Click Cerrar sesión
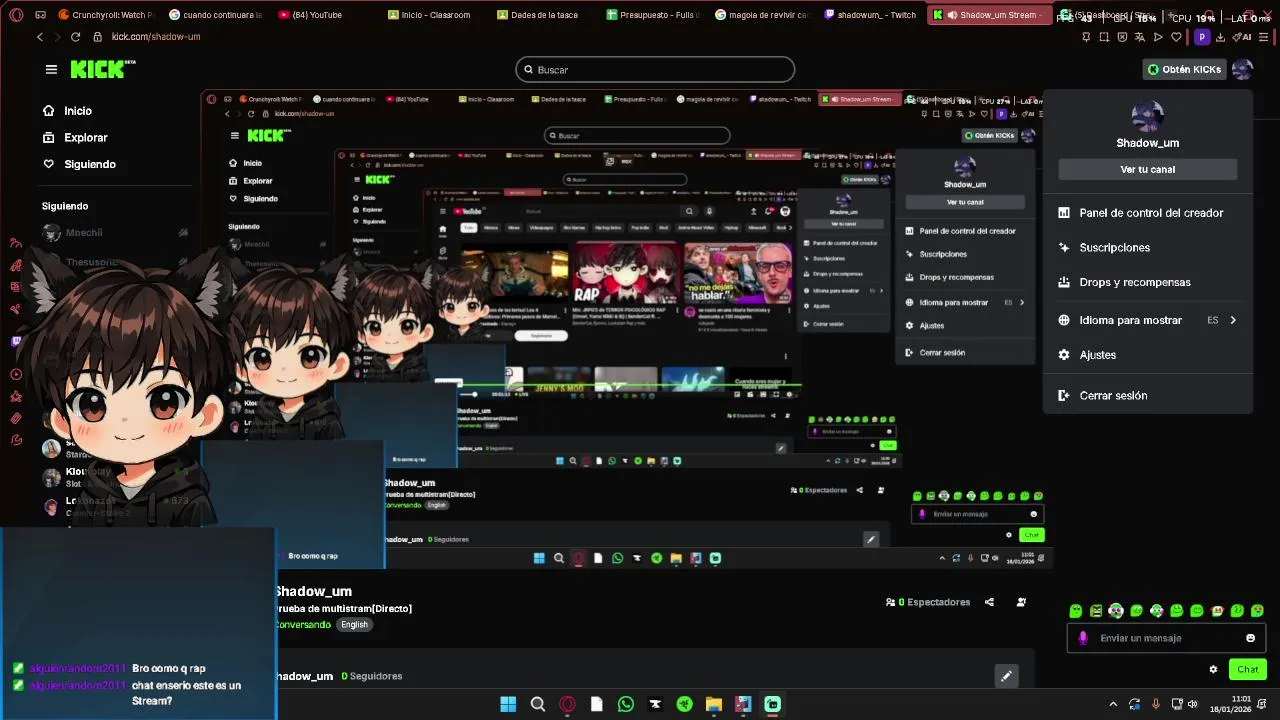 [1147, 395]
